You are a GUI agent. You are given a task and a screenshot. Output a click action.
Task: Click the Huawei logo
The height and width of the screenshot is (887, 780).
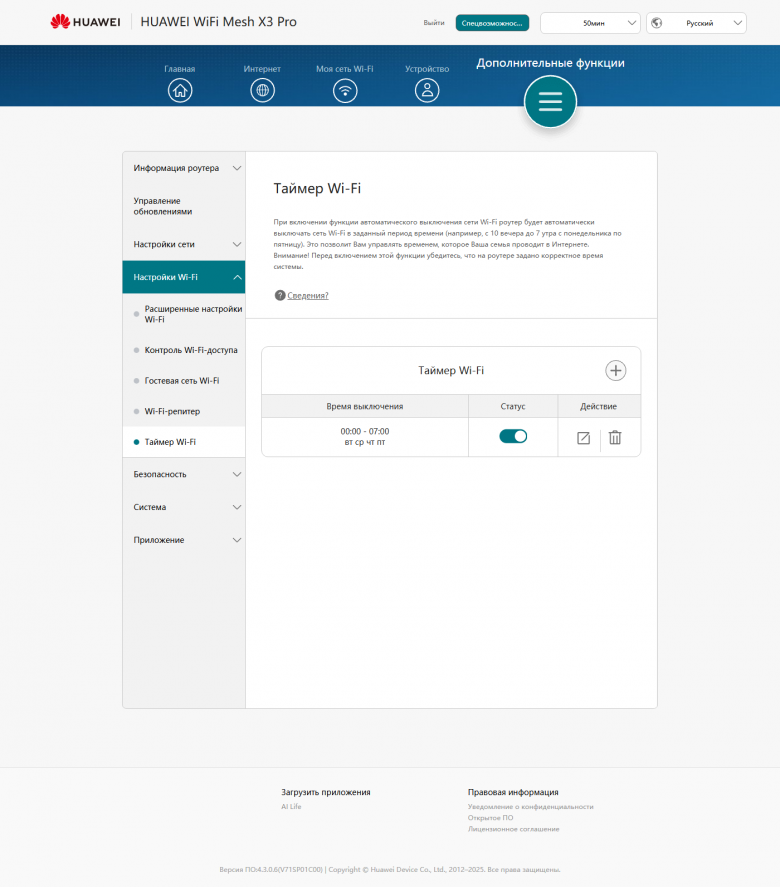(85, 22)
